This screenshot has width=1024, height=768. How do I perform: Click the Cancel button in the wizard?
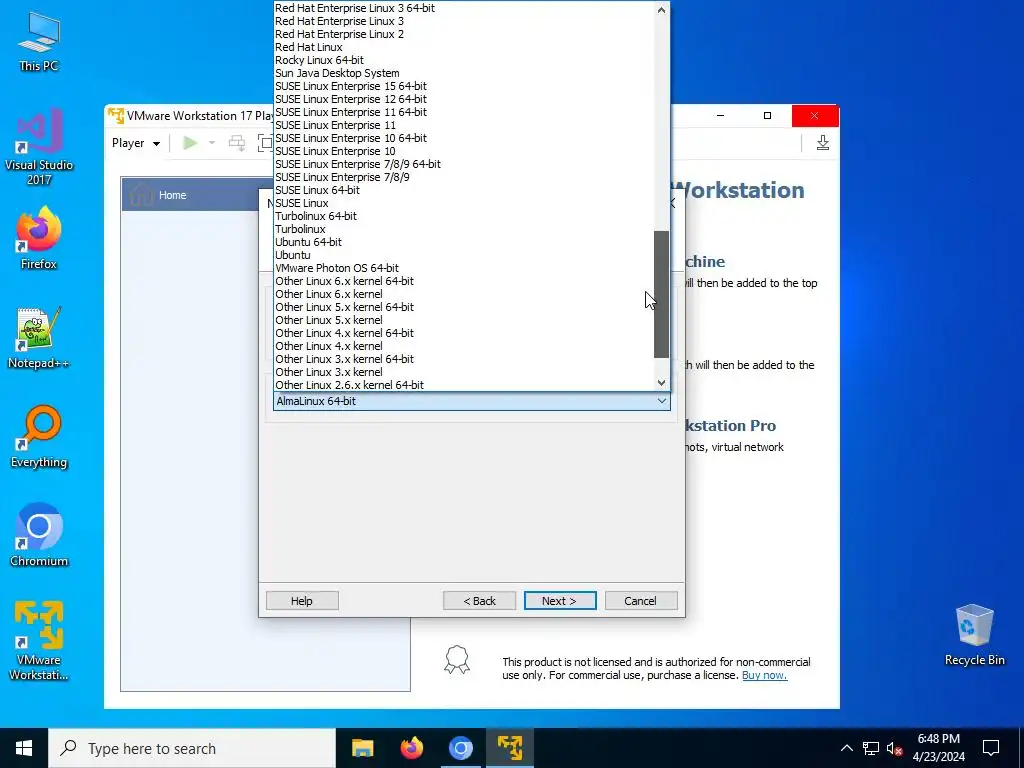coord(641,601)
